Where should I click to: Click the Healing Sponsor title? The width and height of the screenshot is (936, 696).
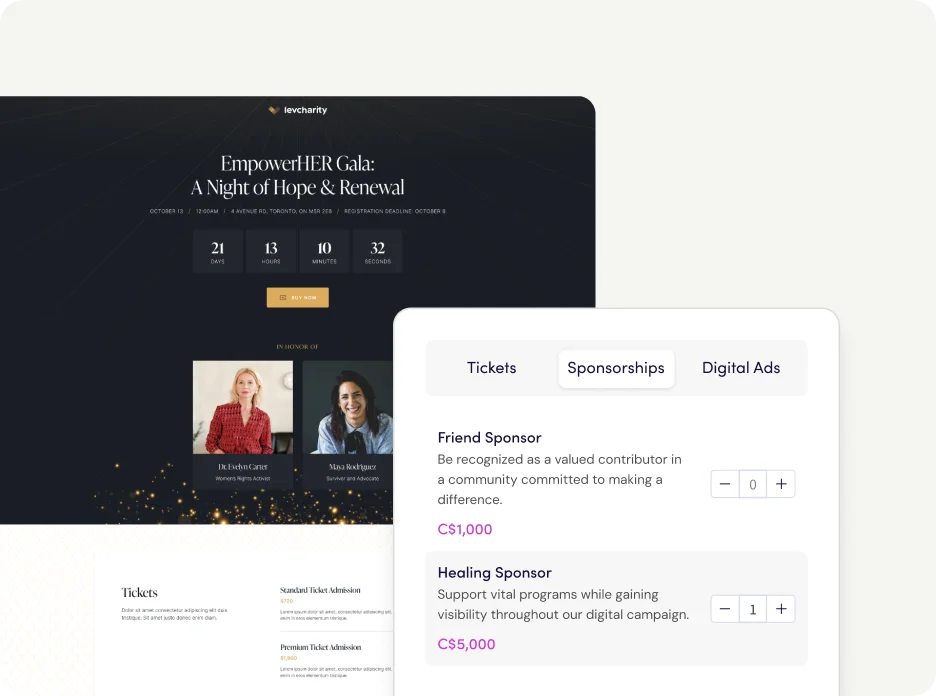click(494, 572)
